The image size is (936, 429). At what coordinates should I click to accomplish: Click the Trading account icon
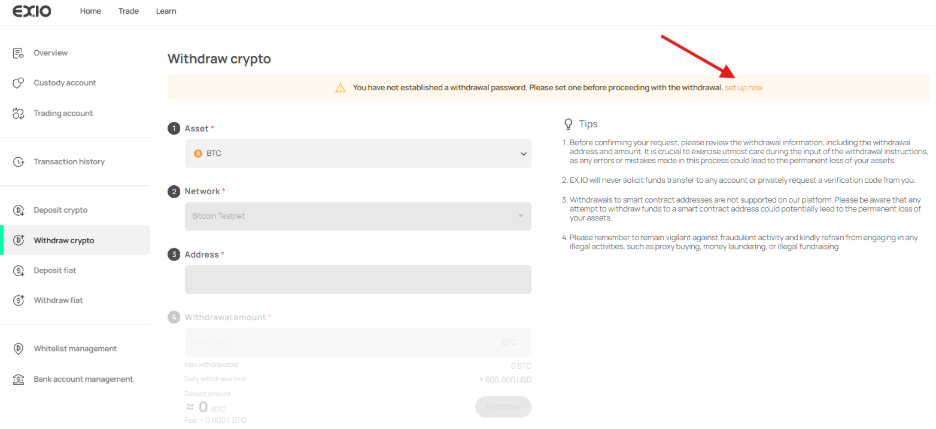pos(18,113)
